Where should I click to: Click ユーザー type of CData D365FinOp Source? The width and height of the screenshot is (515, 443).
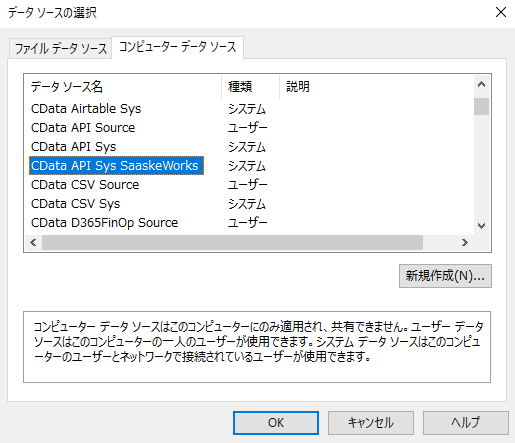click(x=247, y=223)
